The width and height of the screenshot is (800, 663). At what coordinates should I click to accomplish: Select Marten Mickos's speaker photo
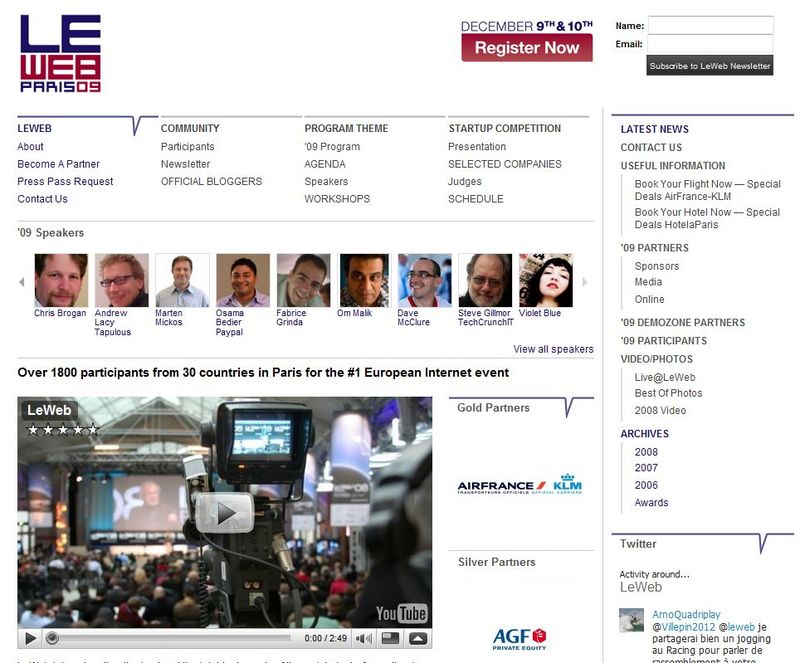(x=182, y=280)
